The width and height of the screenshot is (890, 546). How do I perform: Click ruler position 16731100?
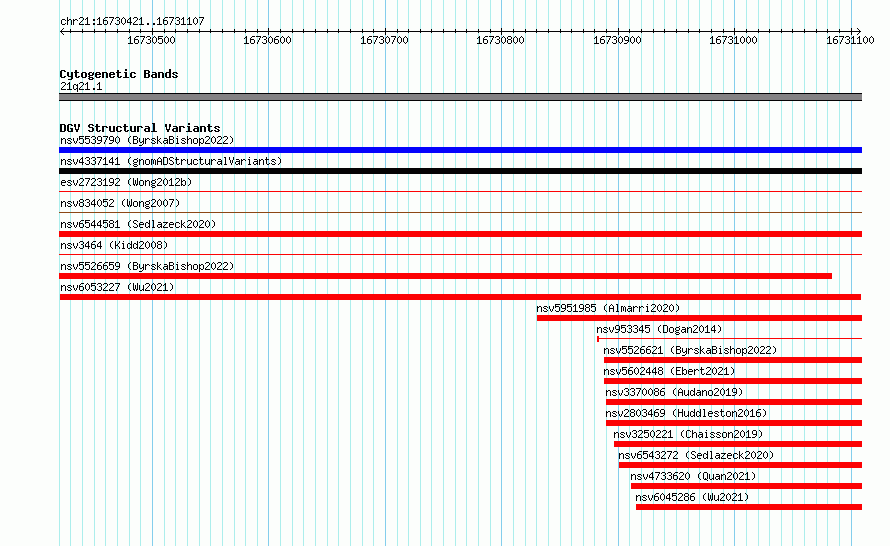[x=850, y=40]
